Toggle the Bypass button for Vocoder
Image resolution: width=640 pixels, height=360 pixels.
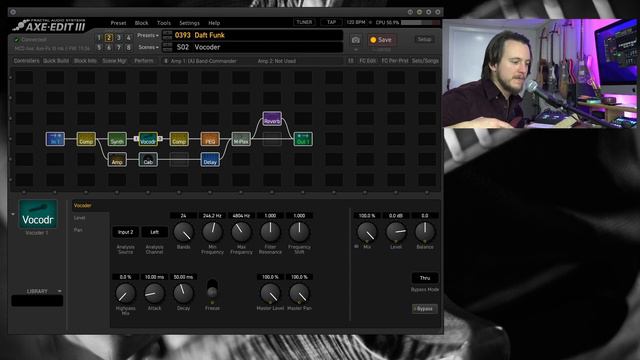coord(424,309)
